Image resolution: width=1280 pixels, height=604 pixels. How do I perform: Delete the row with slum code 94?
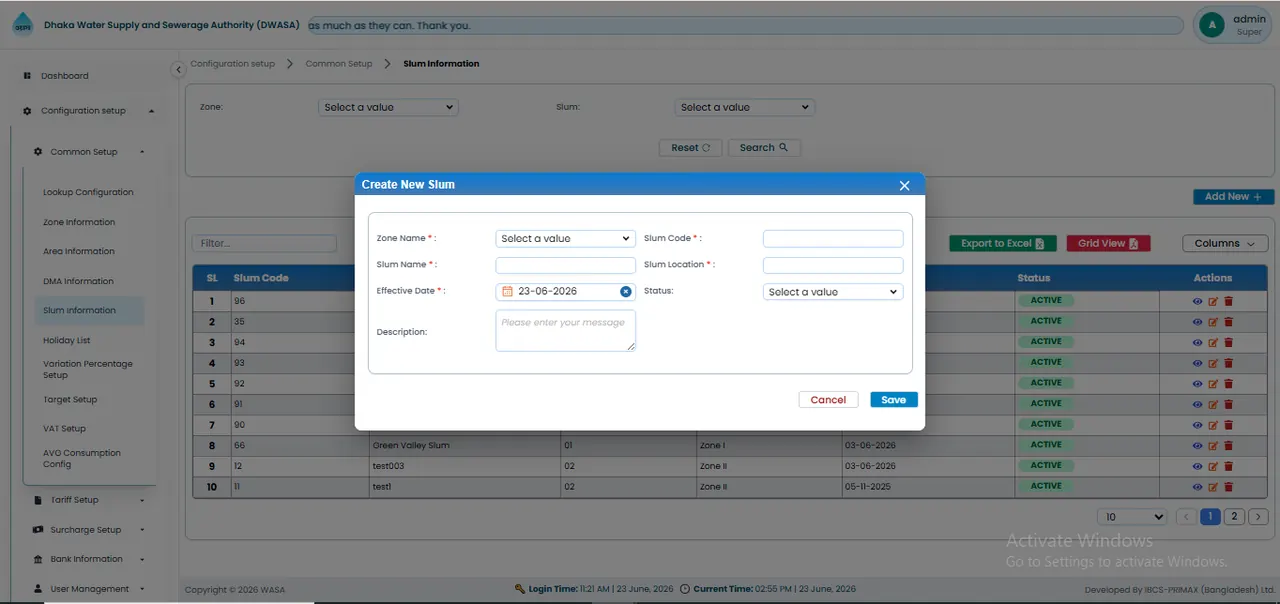[x=1228, y=342]
